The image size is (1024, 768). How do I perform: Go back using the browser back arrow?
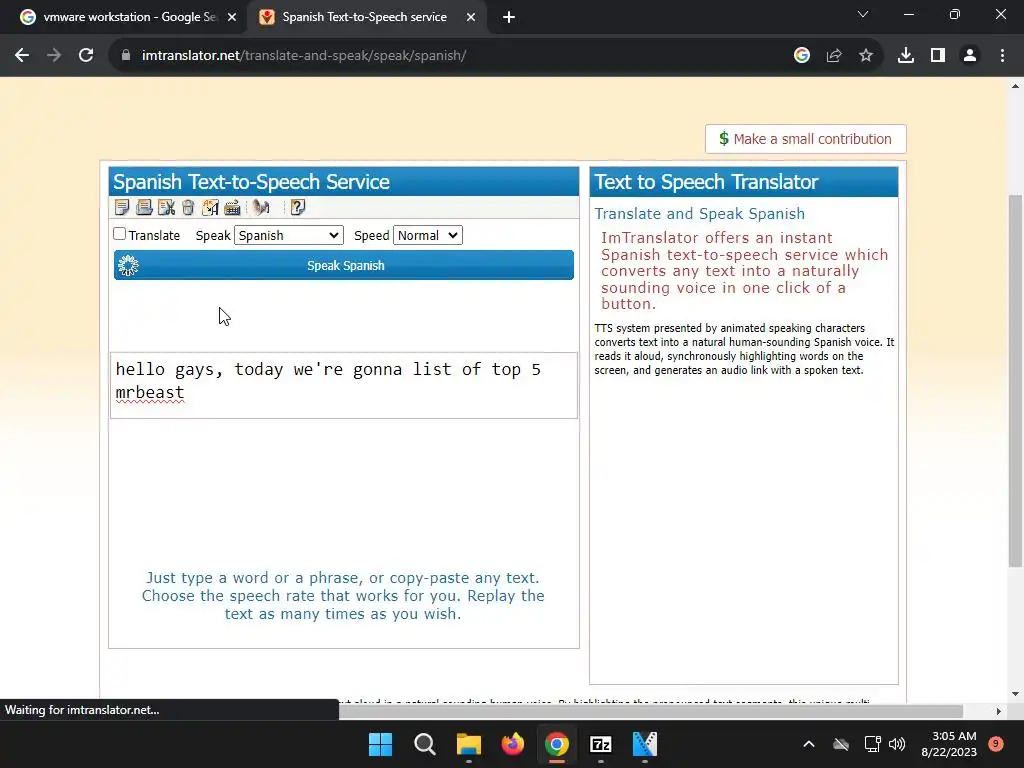22,56
